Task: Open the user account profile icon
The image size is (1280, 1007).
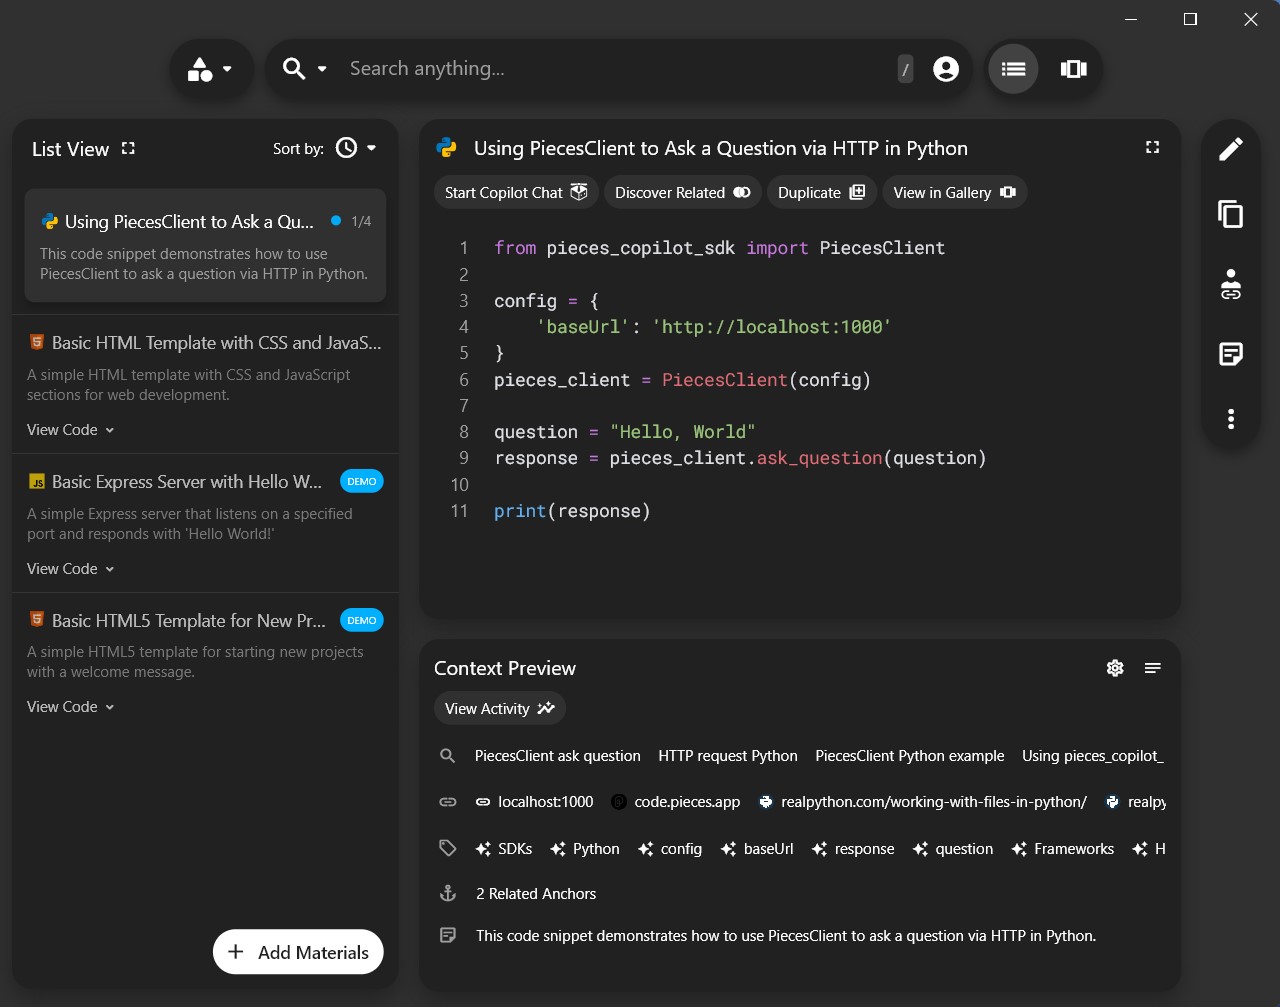Action: (946, 69)
